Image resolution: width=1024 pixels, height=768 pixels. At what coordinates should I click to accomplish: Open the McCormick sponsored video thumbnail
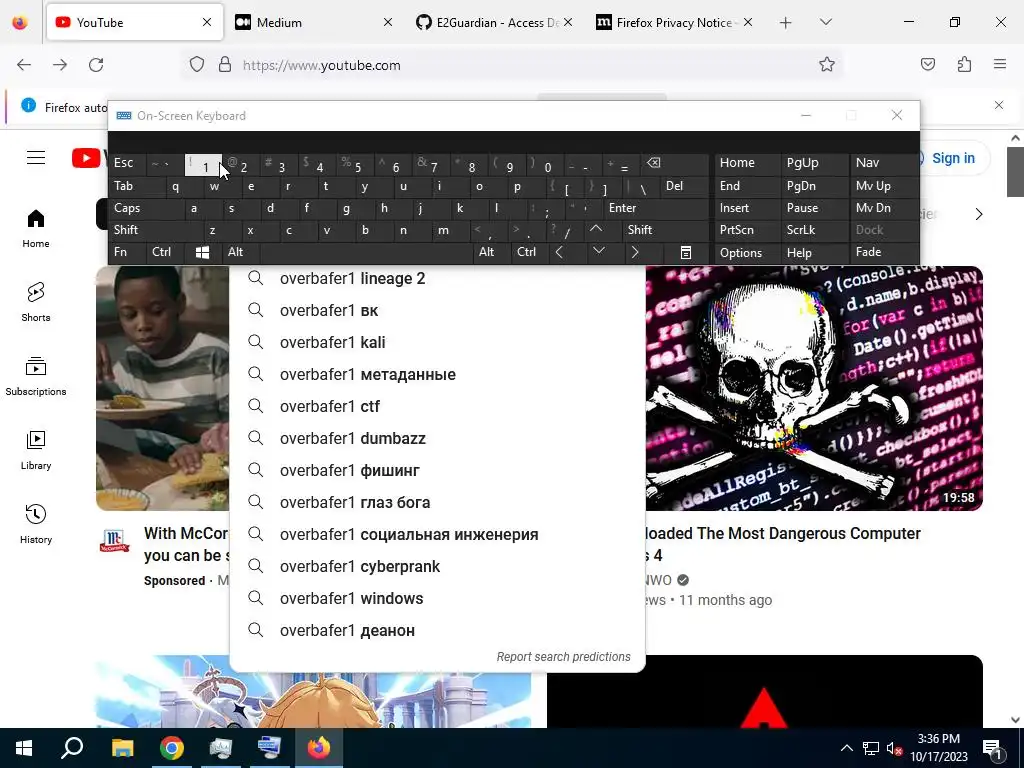[x=163, y=388]
